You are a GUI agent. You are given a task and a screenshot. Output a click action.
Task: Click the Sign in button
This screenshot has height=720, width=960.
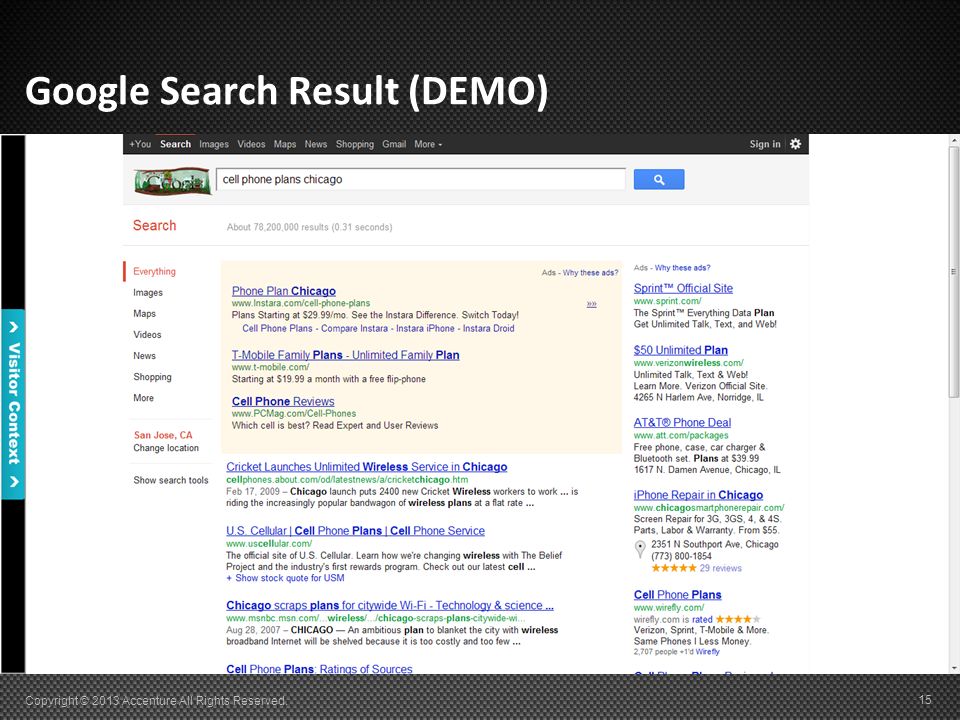pos(765,144)
